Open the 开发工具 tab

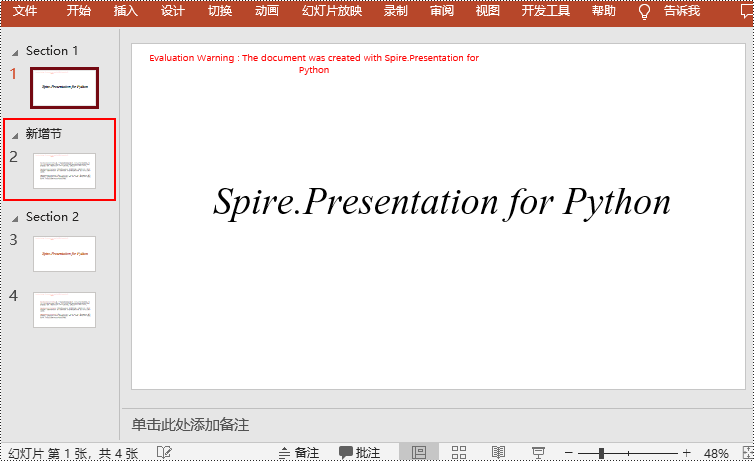[x=546, y=11]
